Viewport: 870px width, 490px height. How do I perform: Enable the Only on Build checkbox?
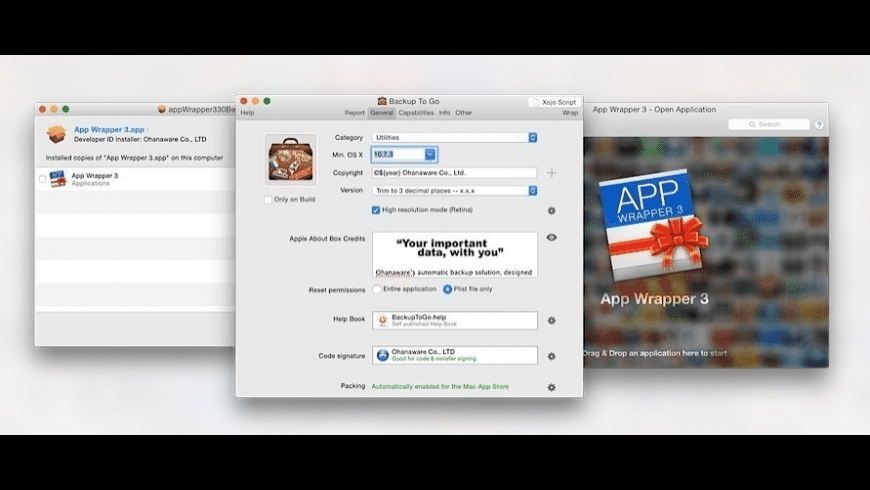(268, 200)
